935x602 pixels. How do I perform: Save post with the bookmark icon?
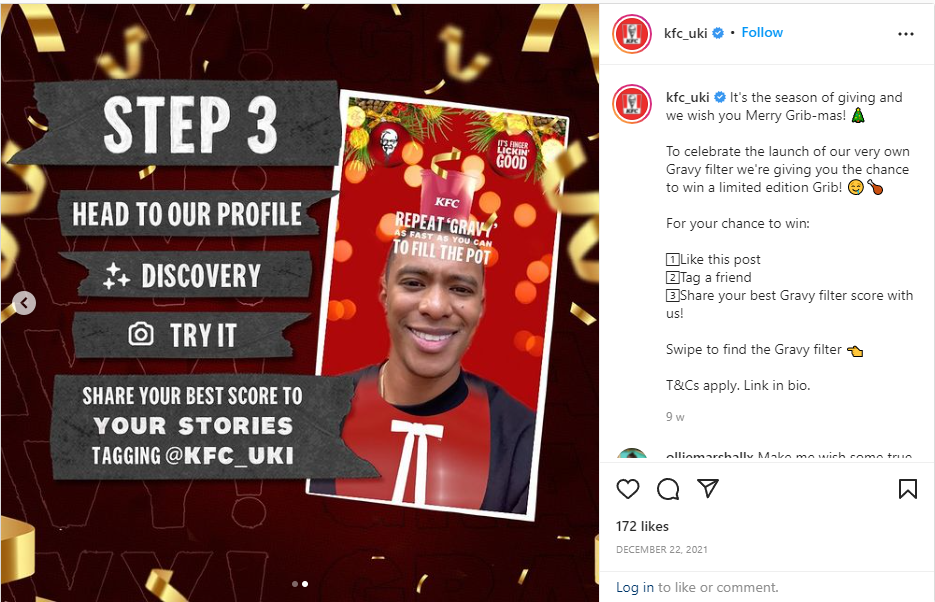(x=908, y=489)
